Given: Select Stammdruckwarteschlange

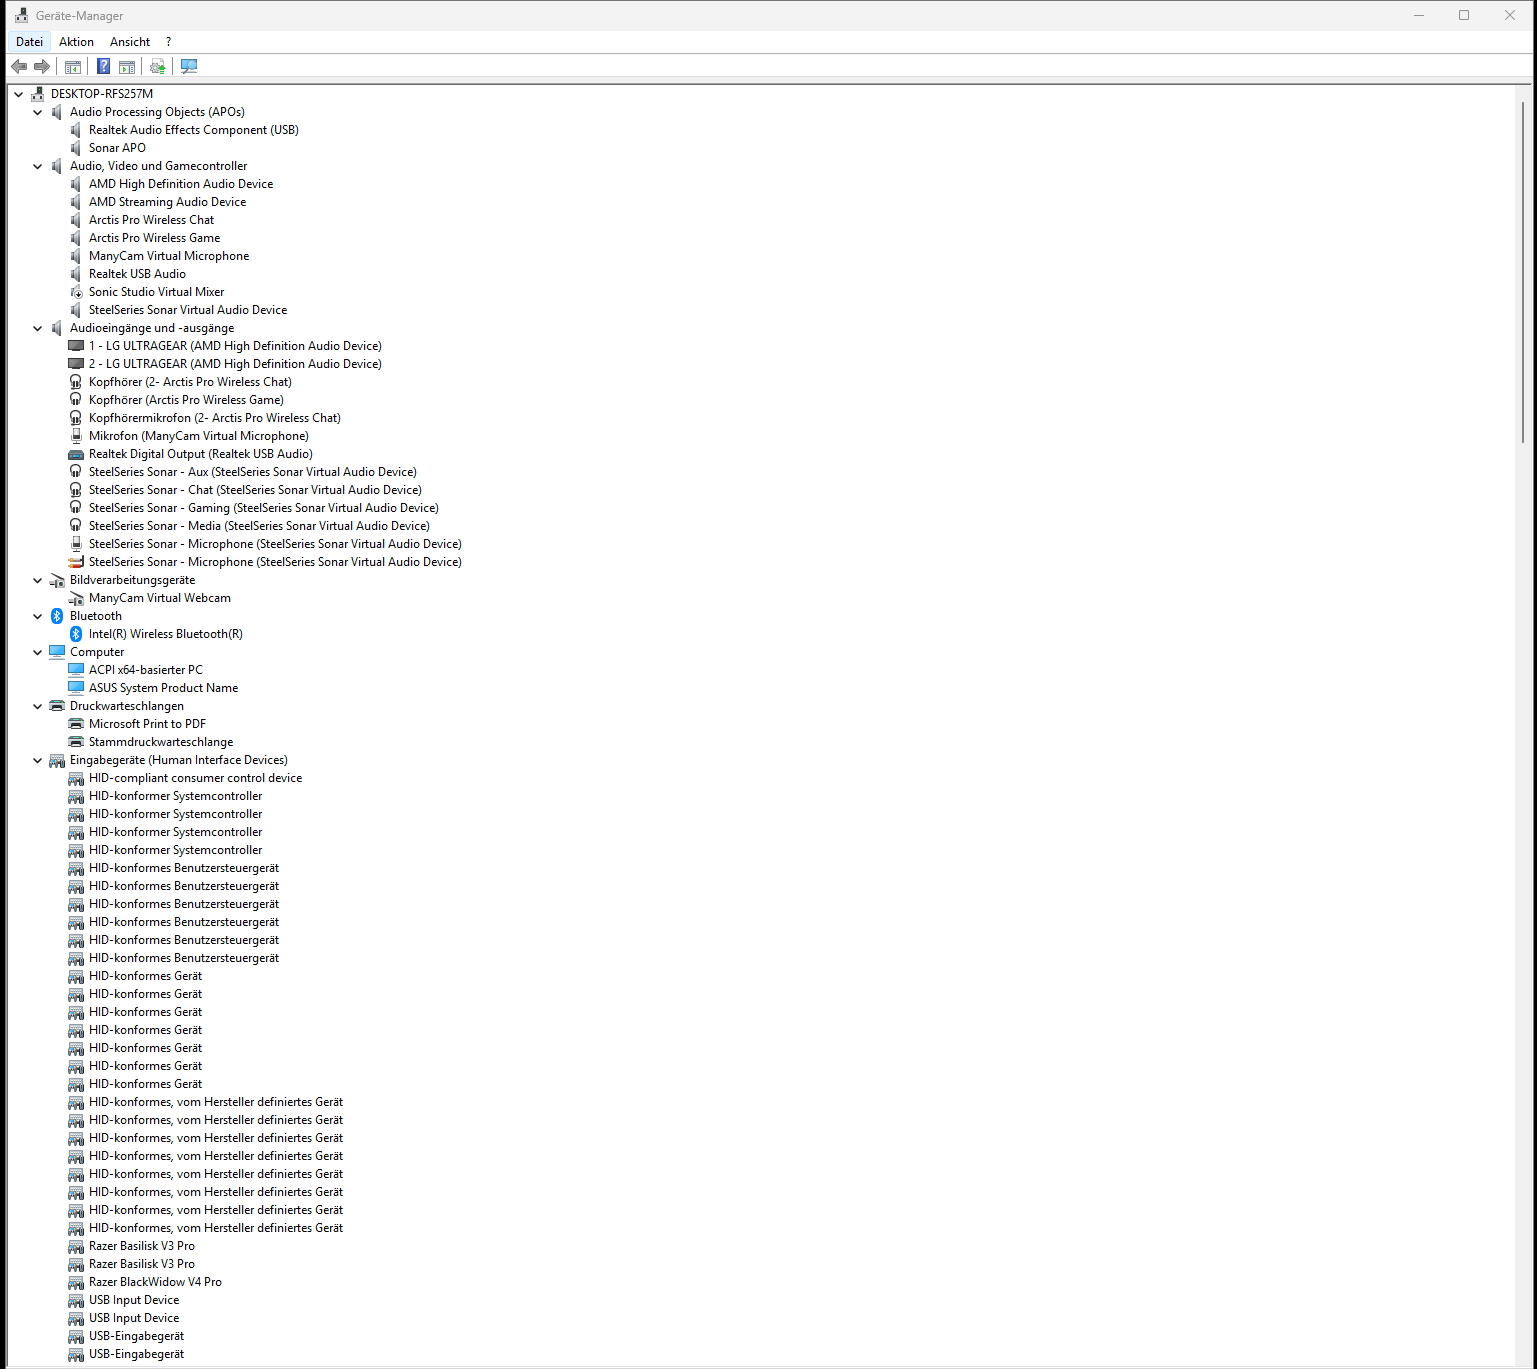Looking at the screenshot, I should 161,742.
